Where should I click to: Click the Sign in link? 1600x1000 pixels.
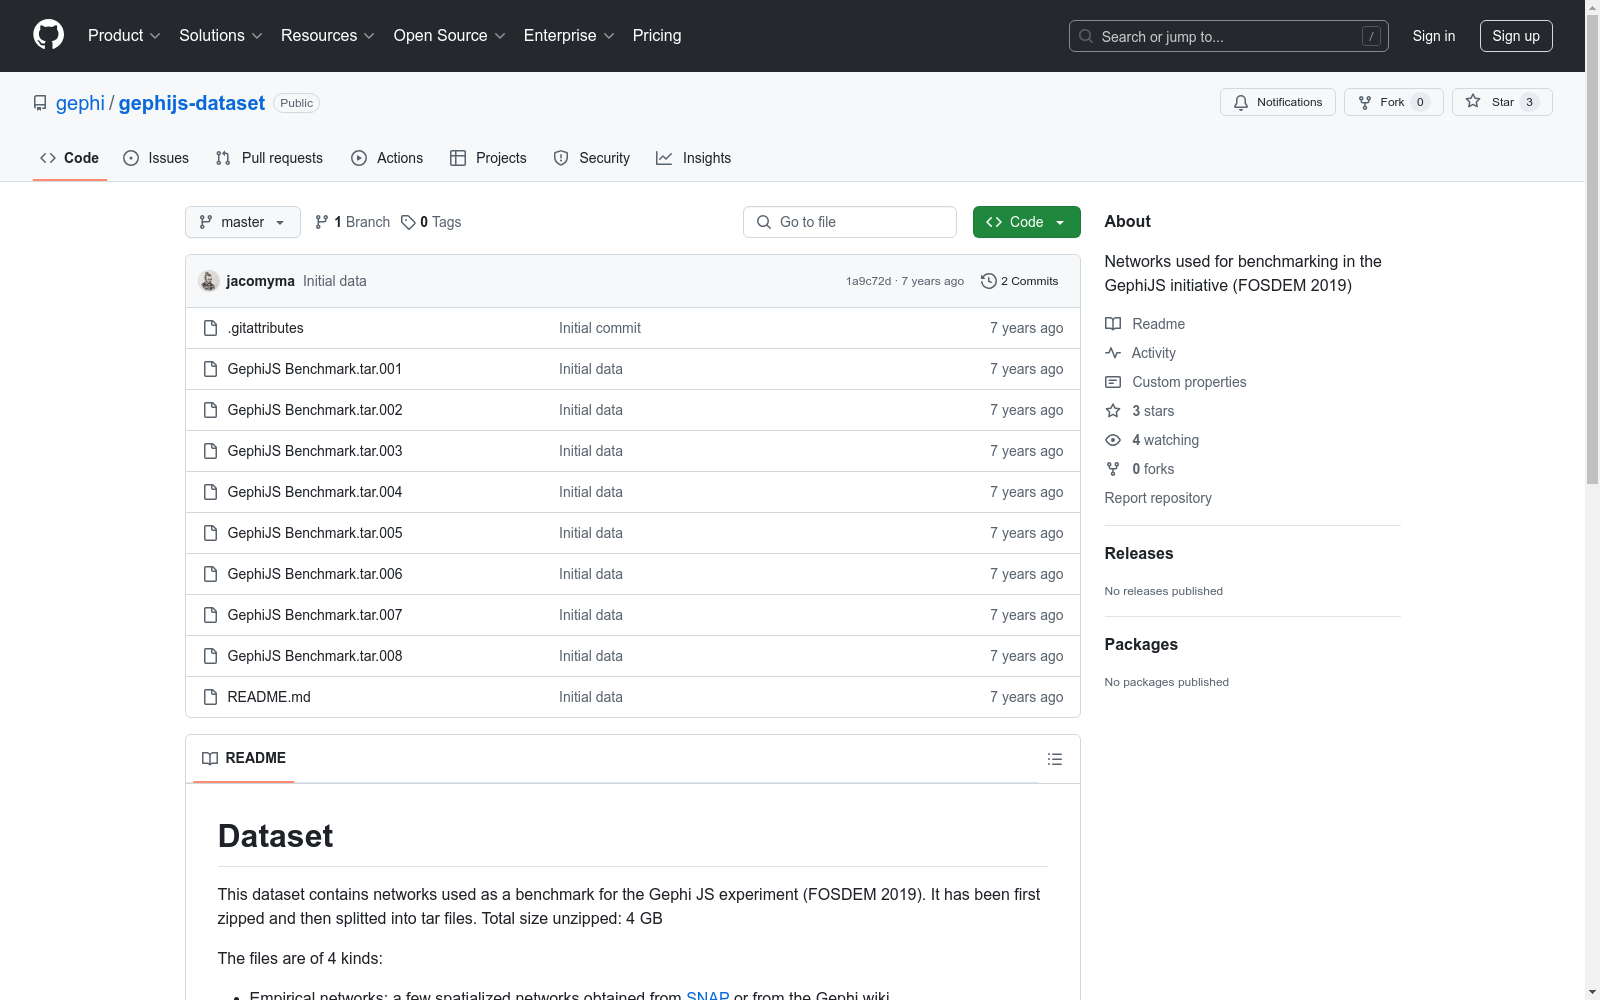(x=1434, y=36)
